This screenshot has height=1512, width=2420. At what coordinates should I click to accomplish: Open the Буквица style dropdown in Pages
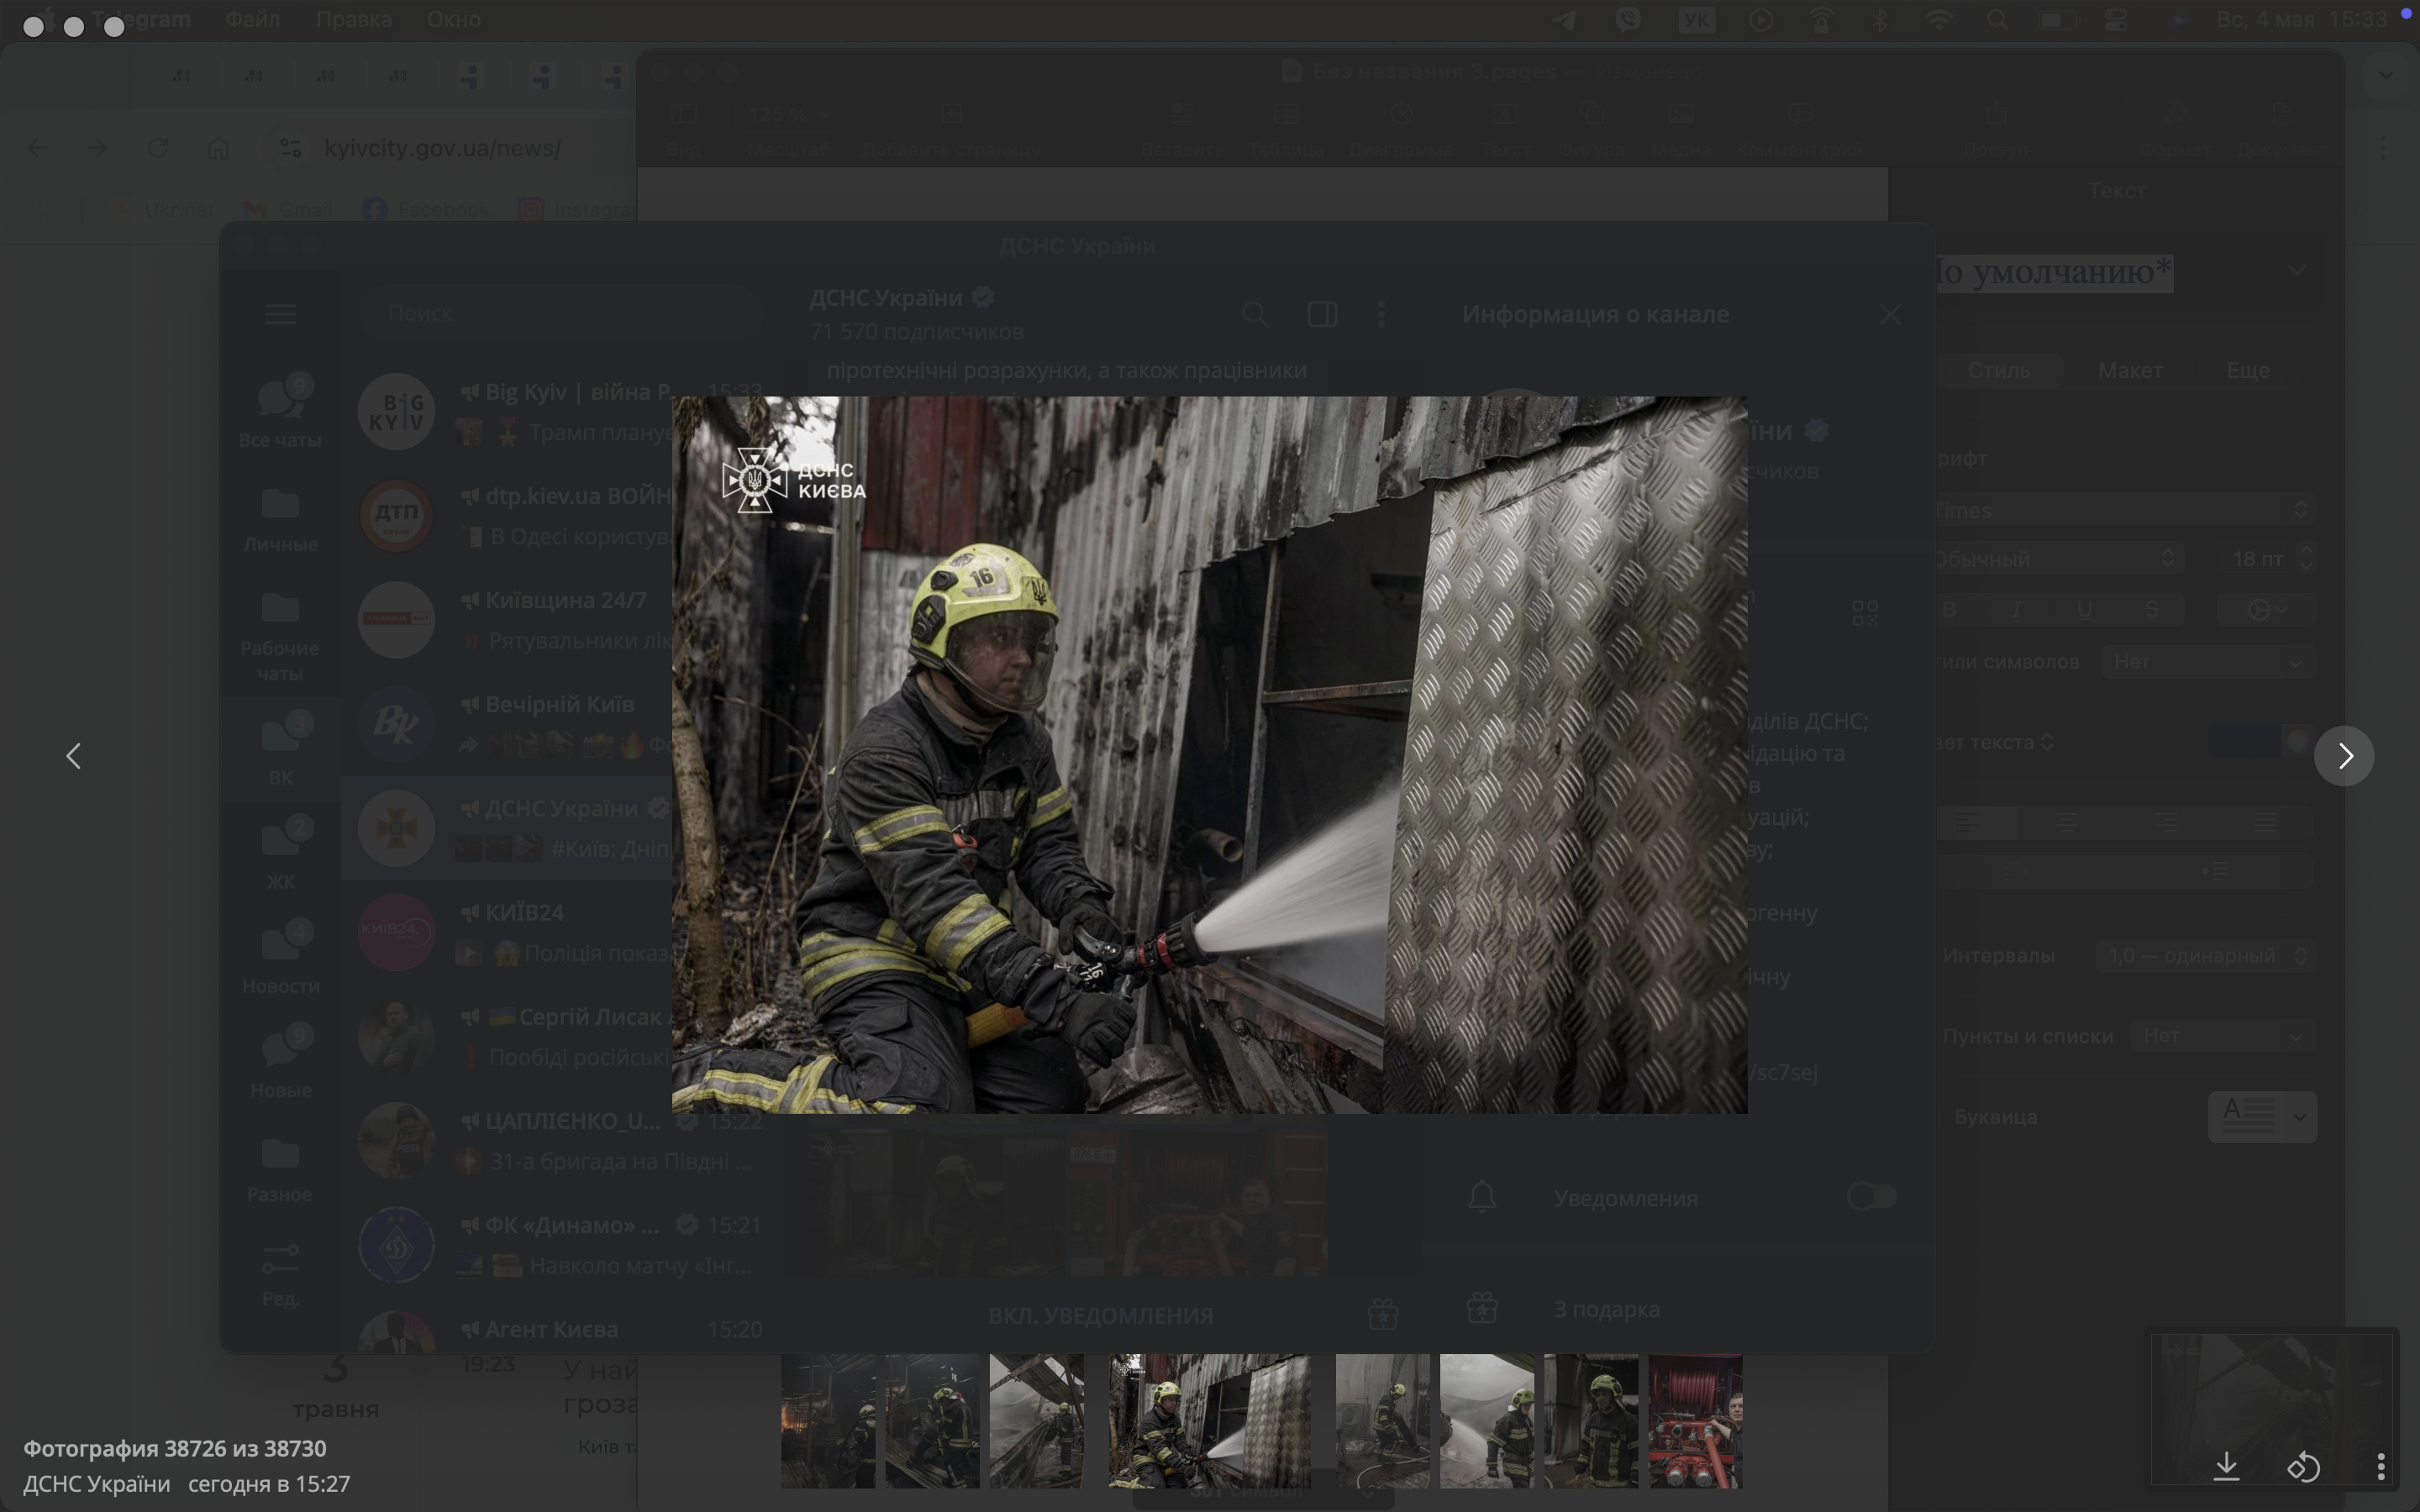tap(2262, 1116)
